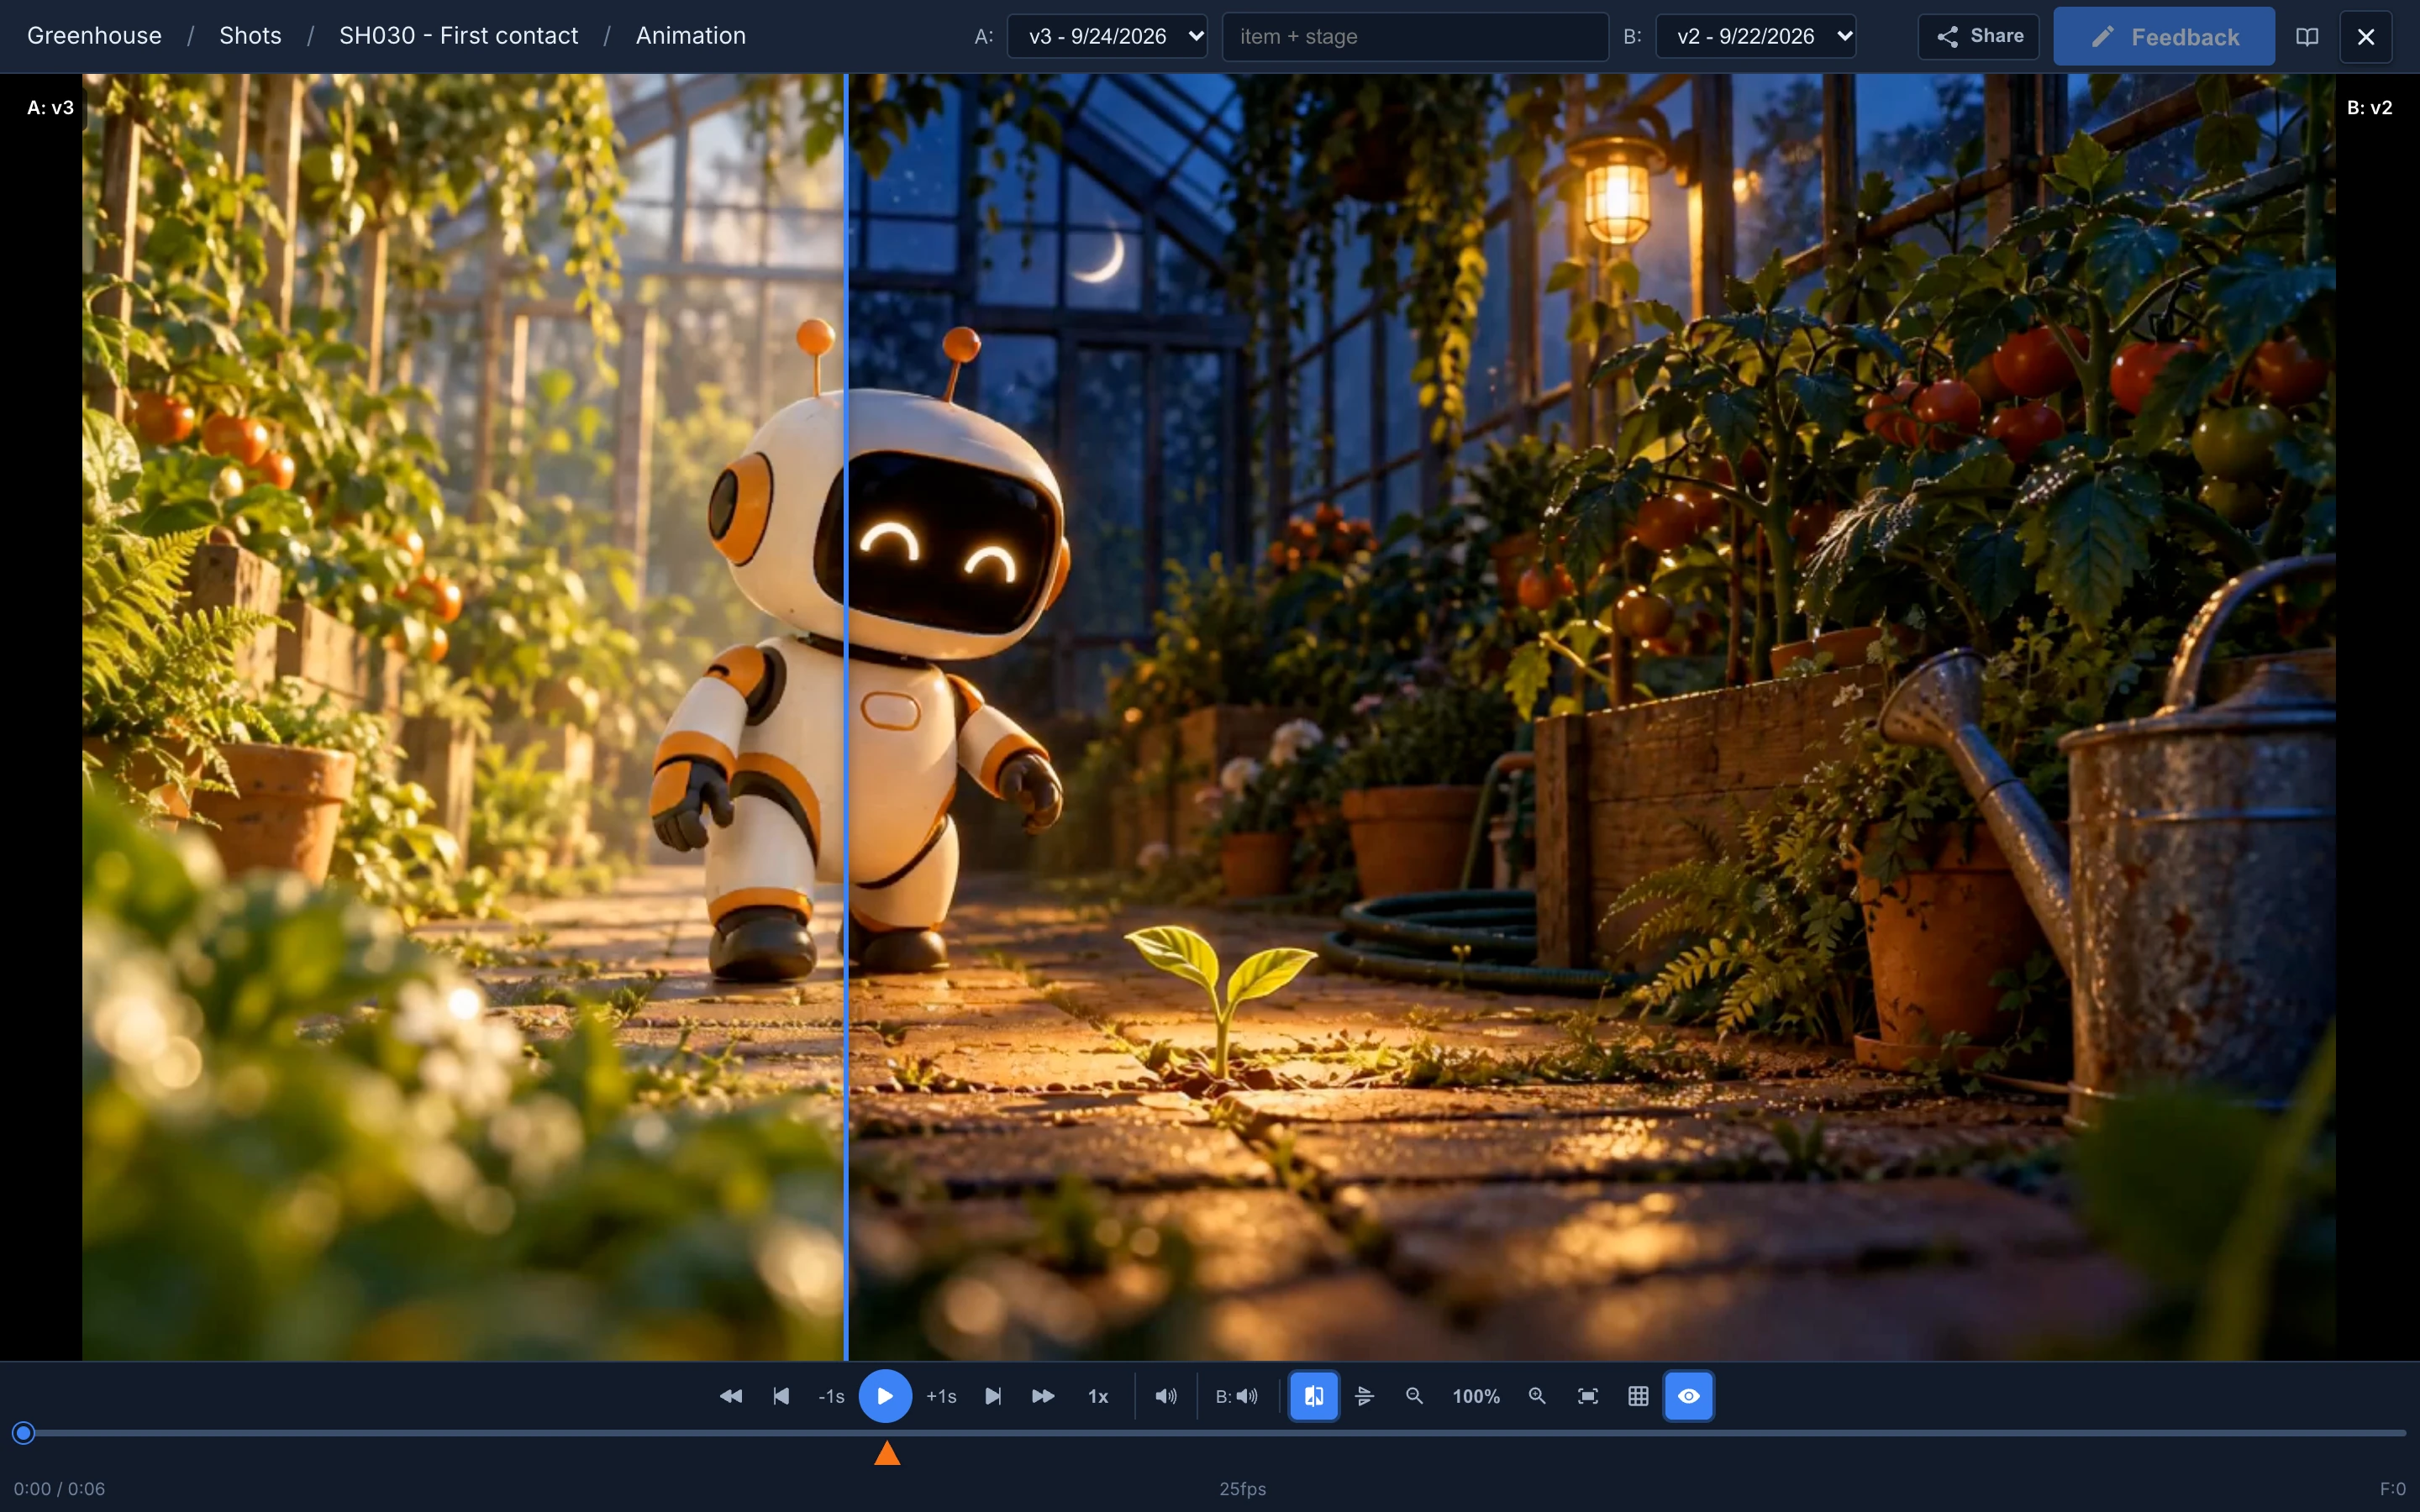Open the Feedback button
The width and height of the screenshot is (2420, 1512).
pos(2164,36)
